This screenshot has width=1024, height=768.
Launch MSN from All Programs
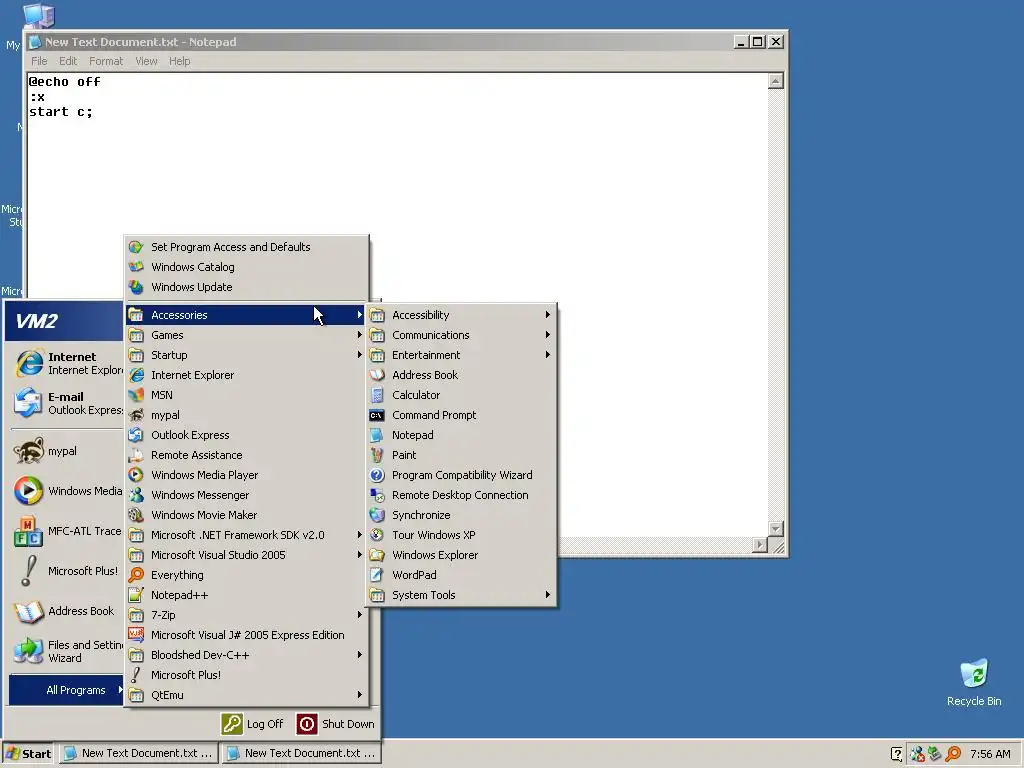(x=247, y=395)
